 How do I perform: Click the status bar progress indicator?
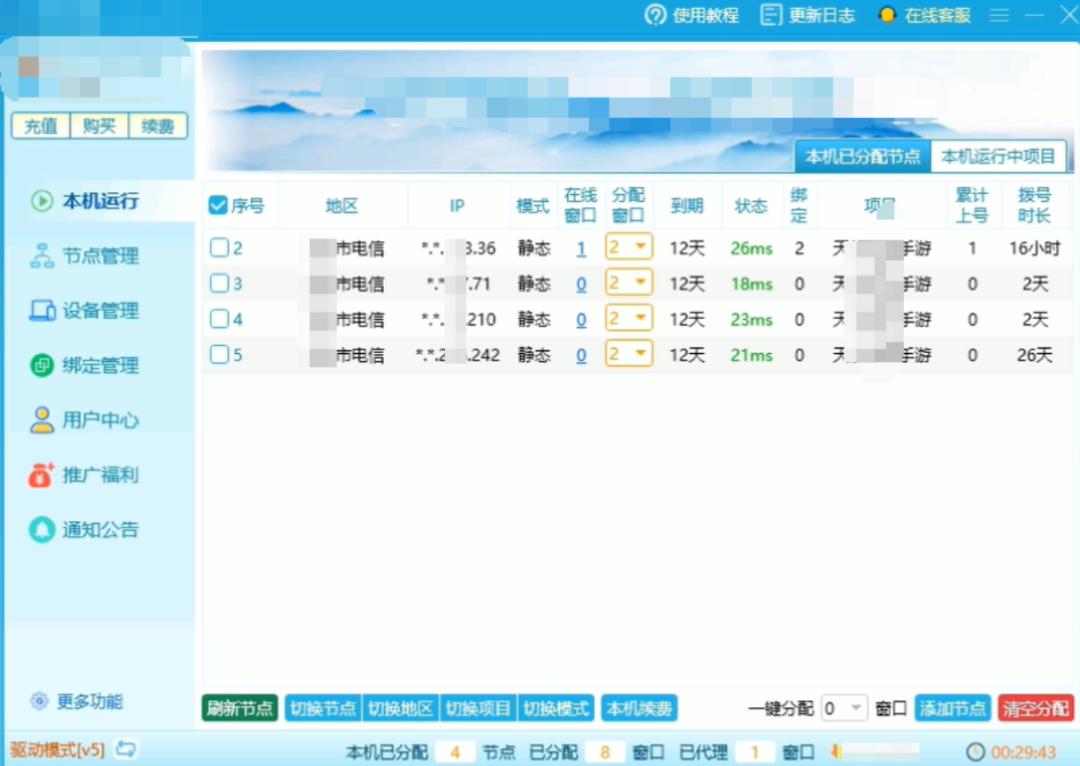coord(875,752)
